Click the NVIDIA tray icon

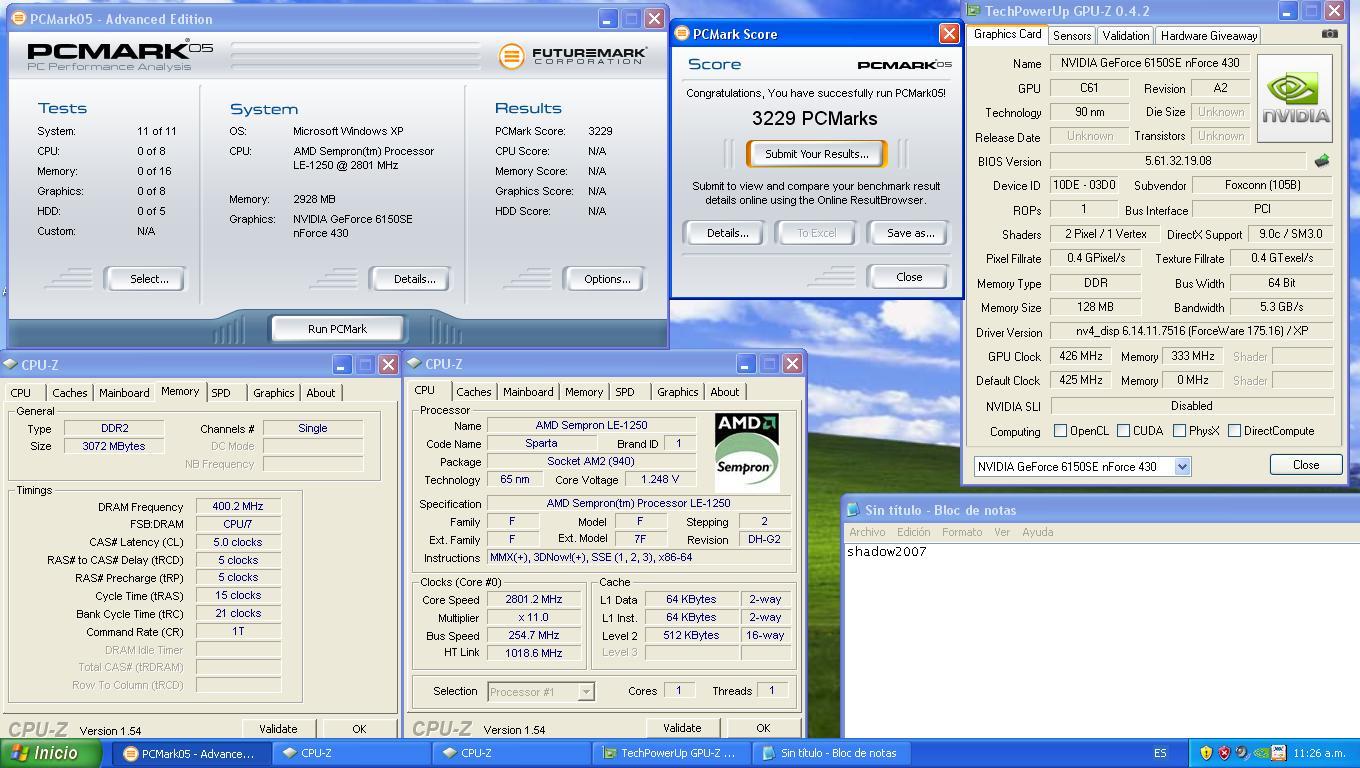(1260, 753)
